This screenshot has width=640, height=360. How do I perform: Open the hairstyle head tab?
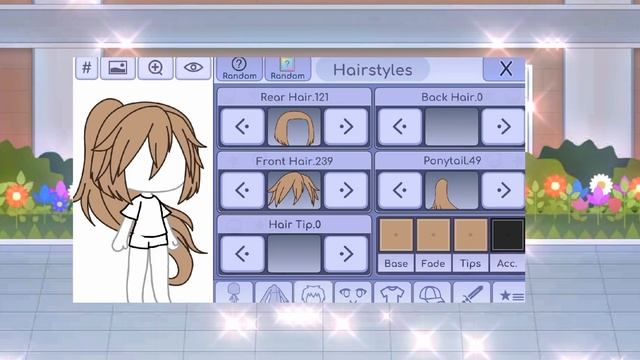313,292
